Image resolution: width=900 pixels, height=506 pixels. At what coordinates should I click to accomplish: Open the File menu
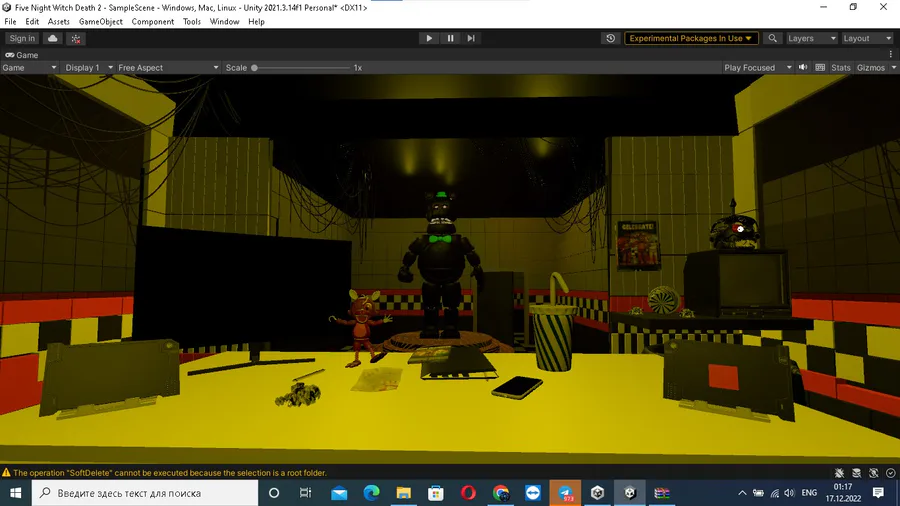click(x=10, y=22)
